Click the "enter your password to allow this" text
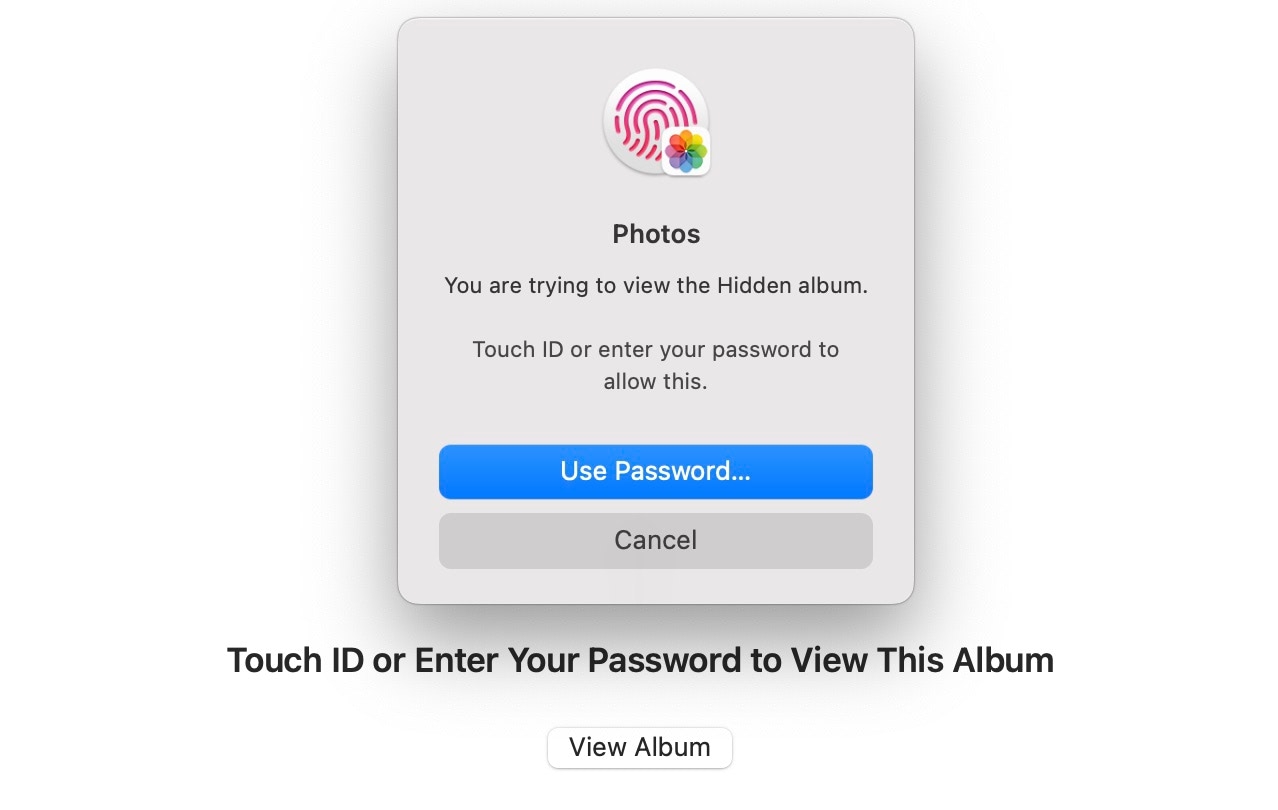This screenshot has height=810, width=1278. pos(656,365)
